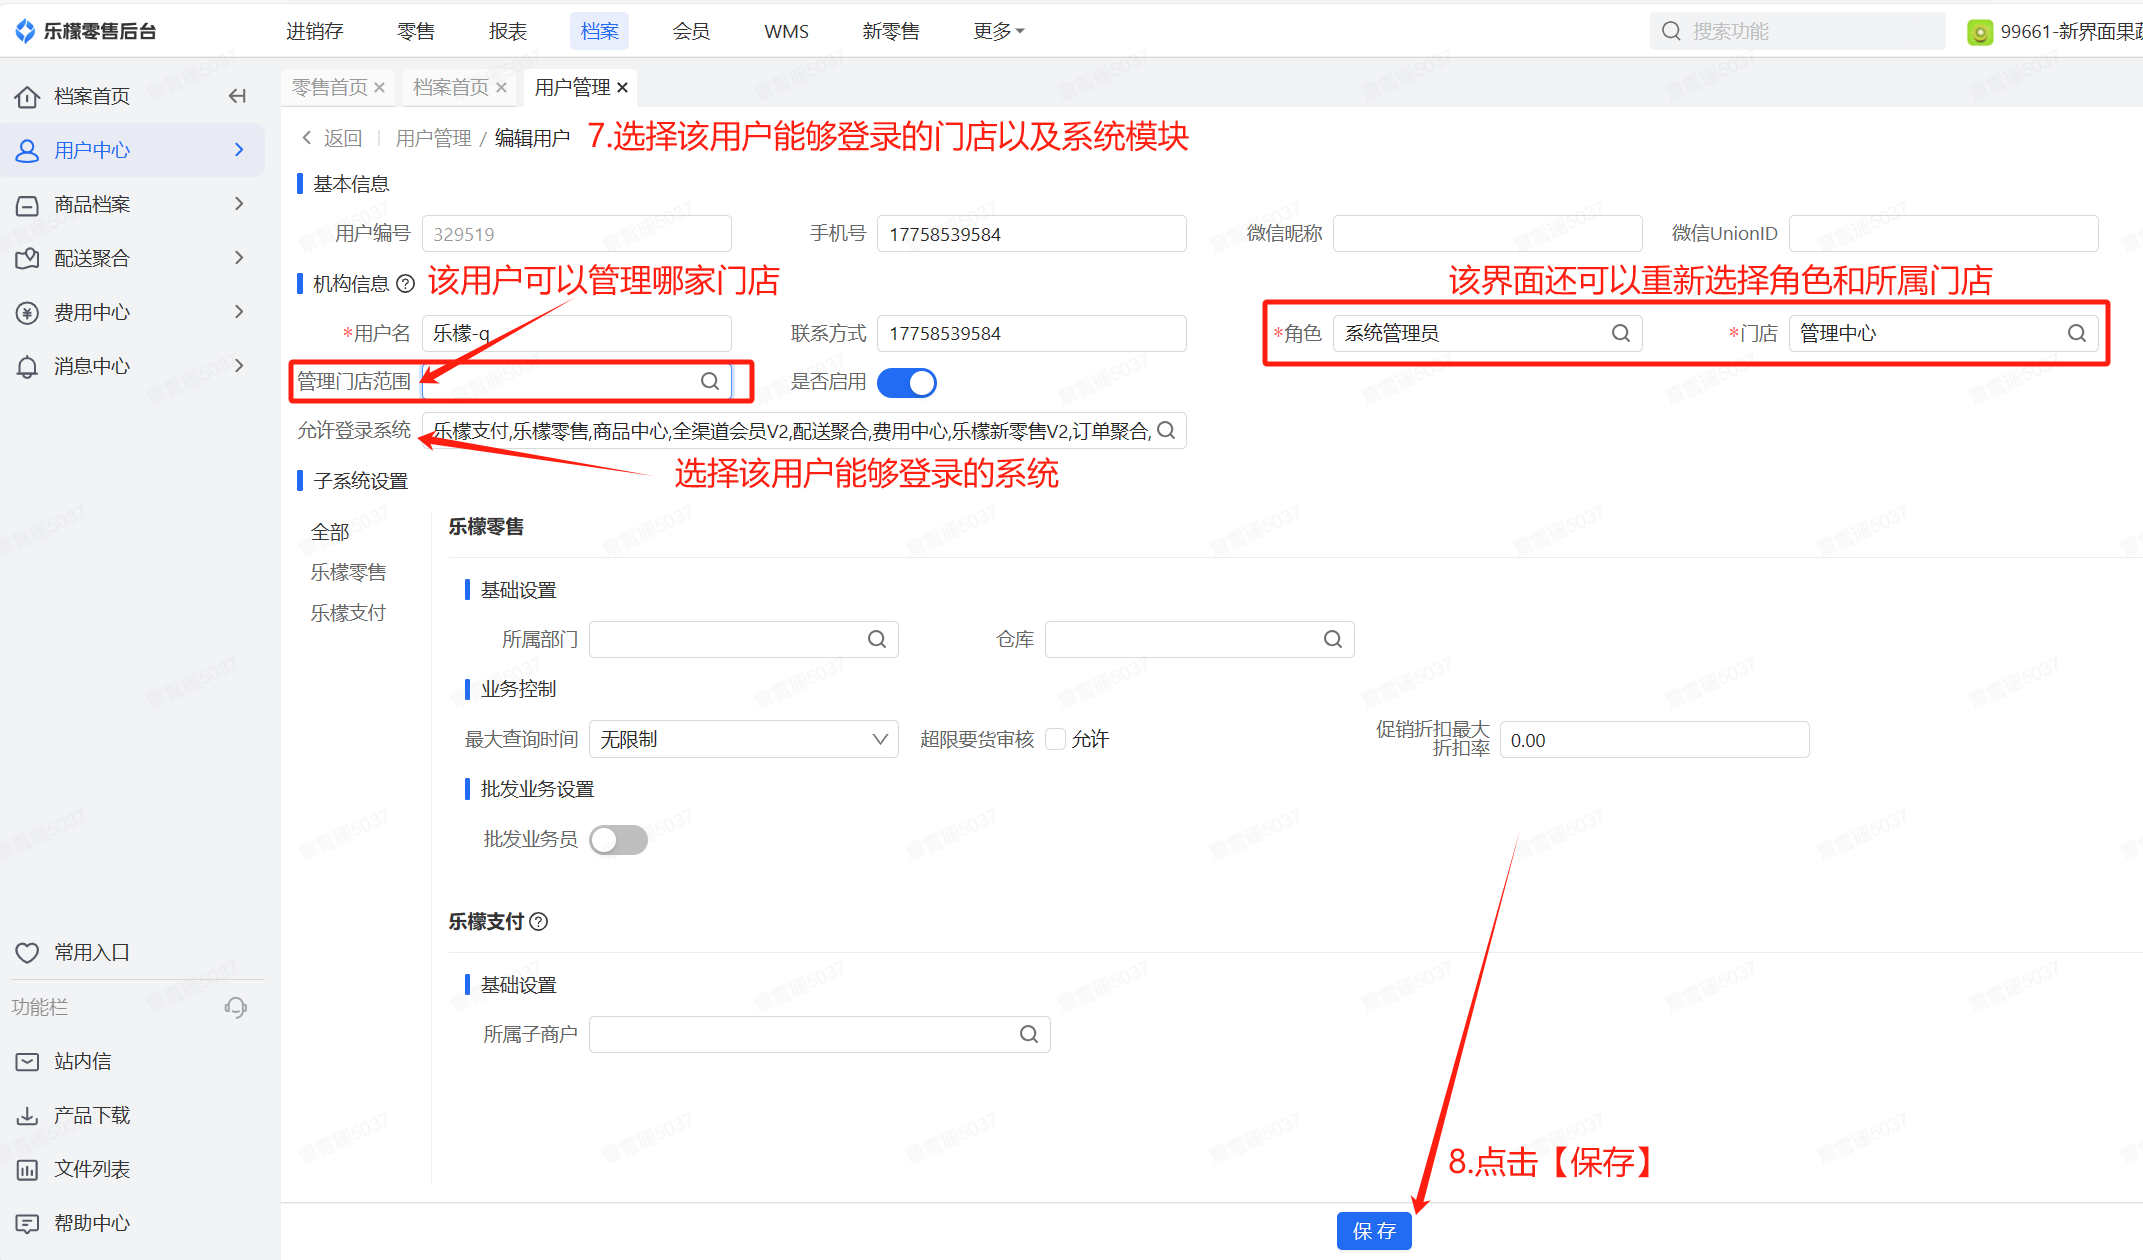Image resolution: width=2143 pixels, height=1260 pixels.
Task: Expand the 用户中心 chevron in sidebar
Action: click(x=239, y=150)
